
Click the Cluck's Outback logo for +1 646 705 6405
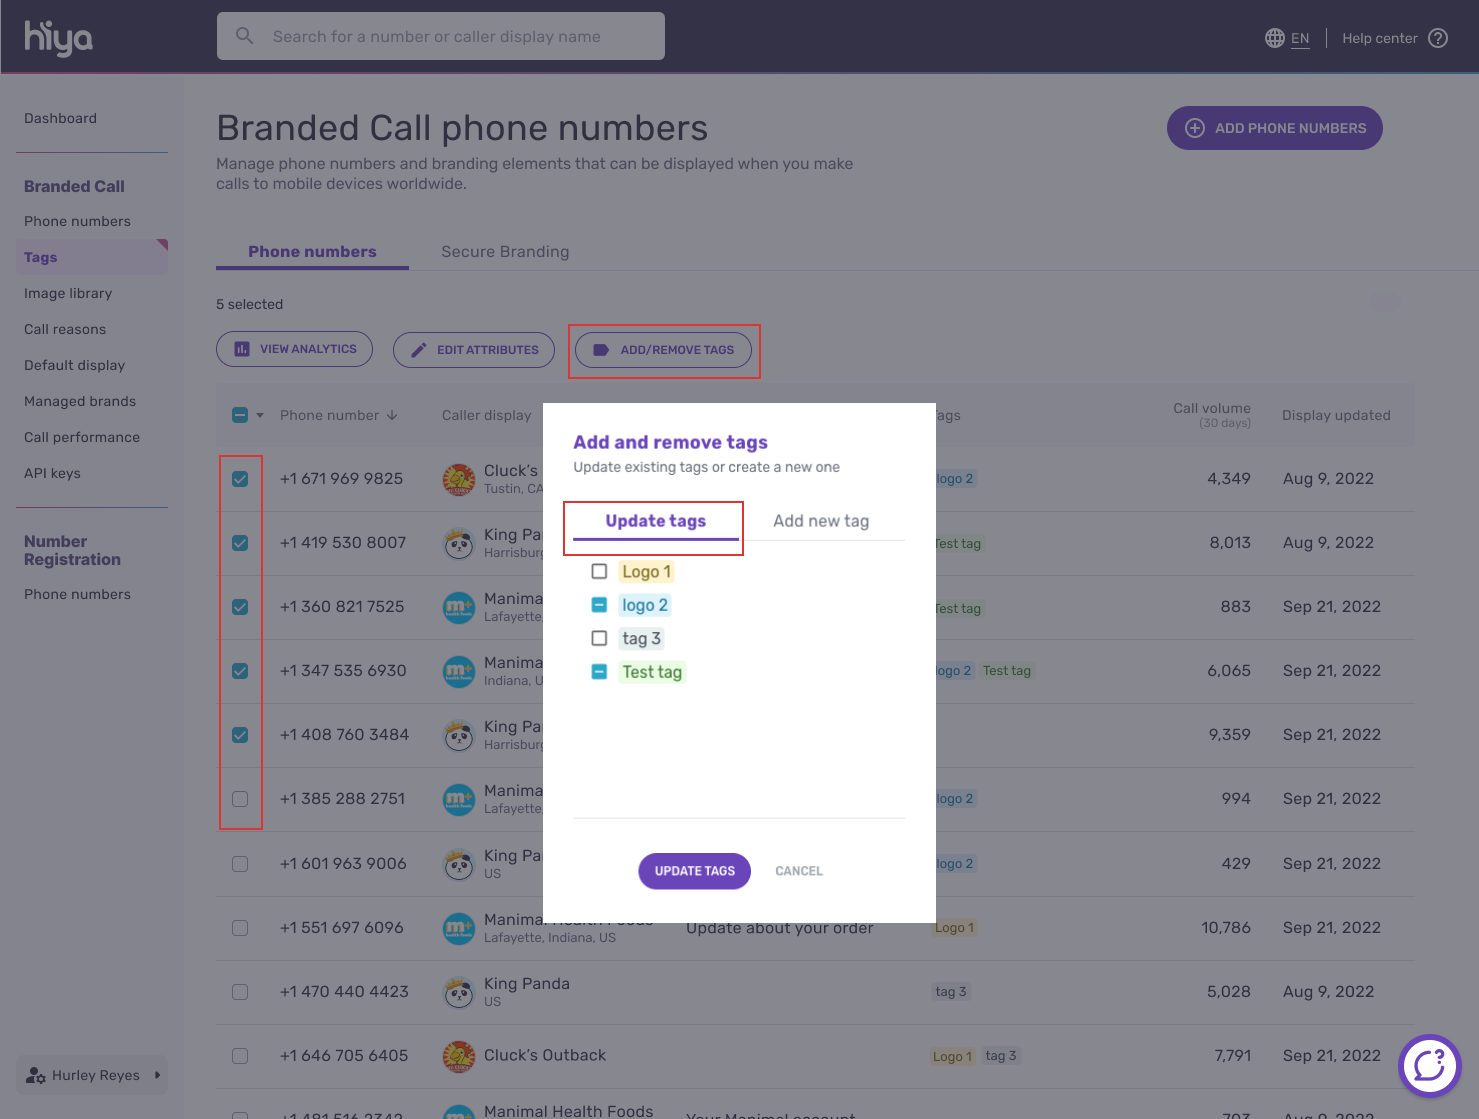[459, 1056]
